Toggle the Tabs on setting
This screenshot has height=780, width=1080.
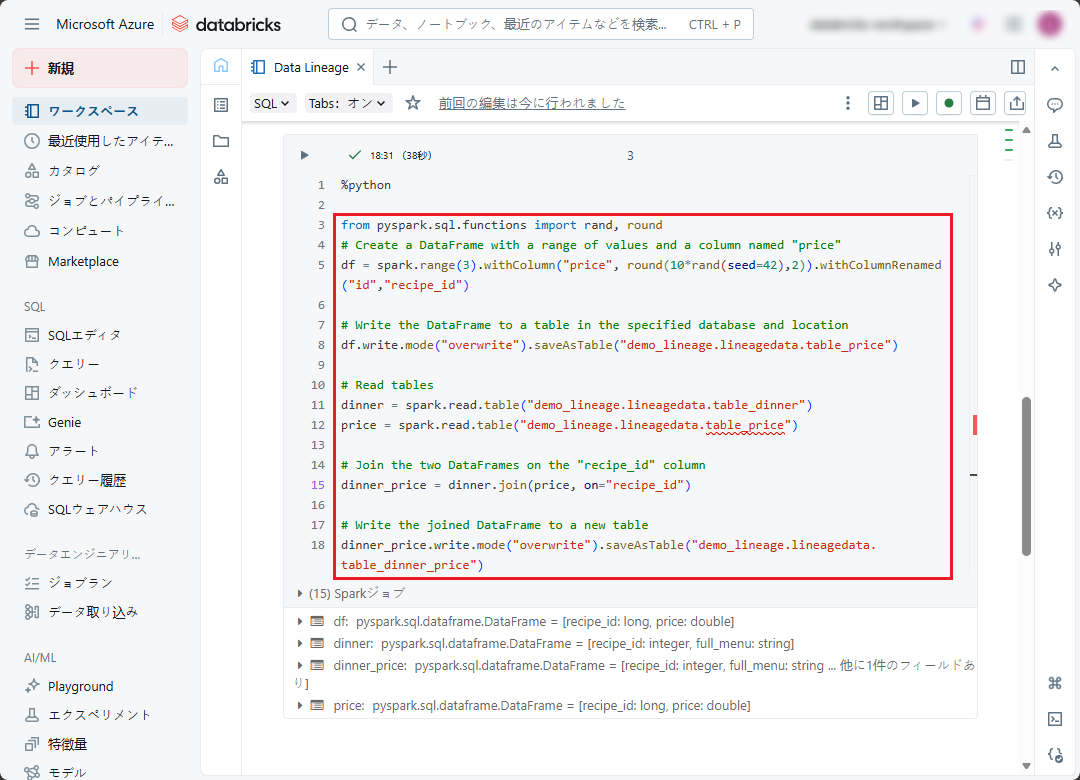point(348,103)
